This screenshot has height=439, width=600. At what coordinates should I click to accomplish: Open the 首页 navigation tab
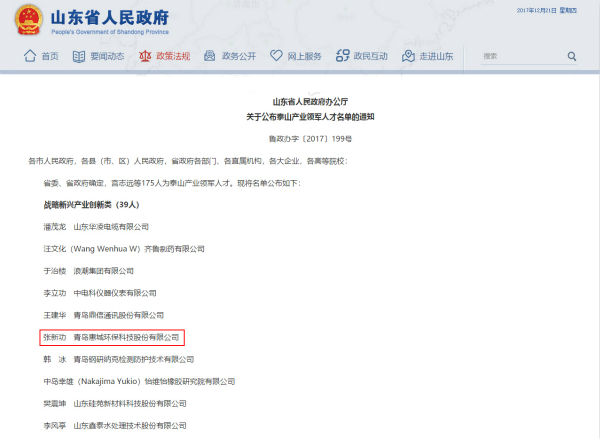(50, 56)
